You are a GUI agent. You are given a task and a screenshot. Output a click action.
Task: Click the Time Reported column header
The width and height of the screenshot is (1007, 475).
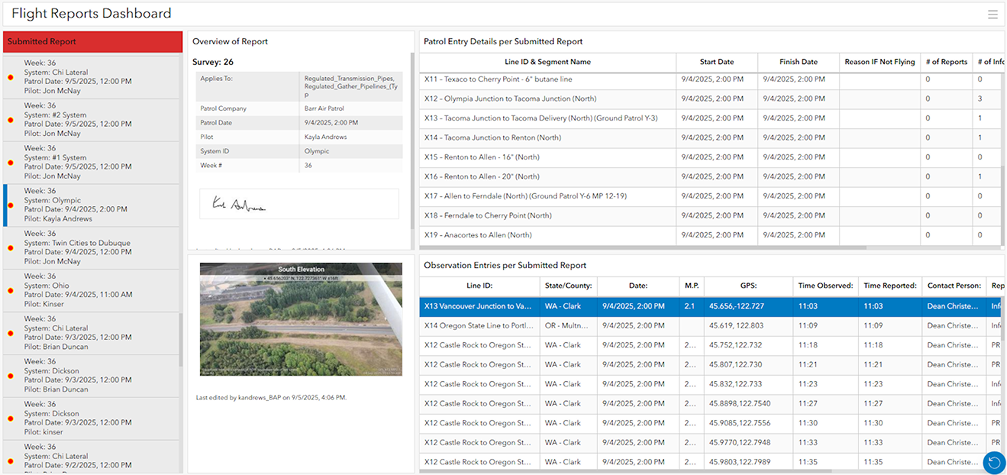click(890, 286)
